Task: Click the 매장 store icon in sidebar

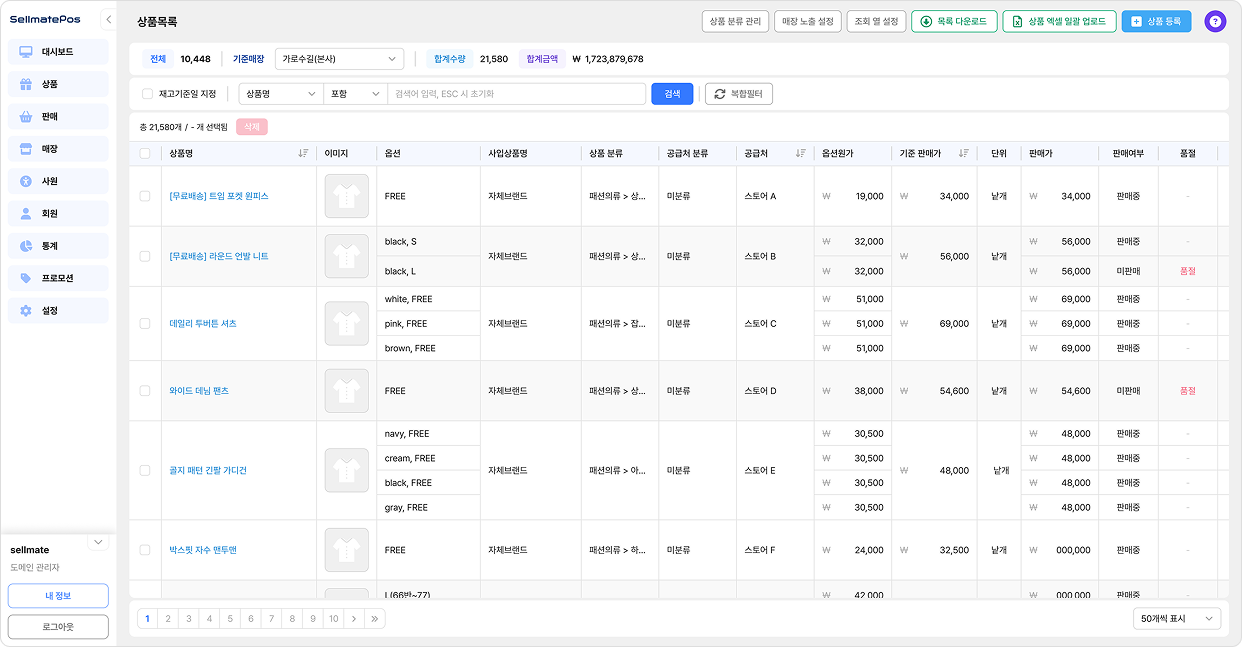Action: pos(26,149)
